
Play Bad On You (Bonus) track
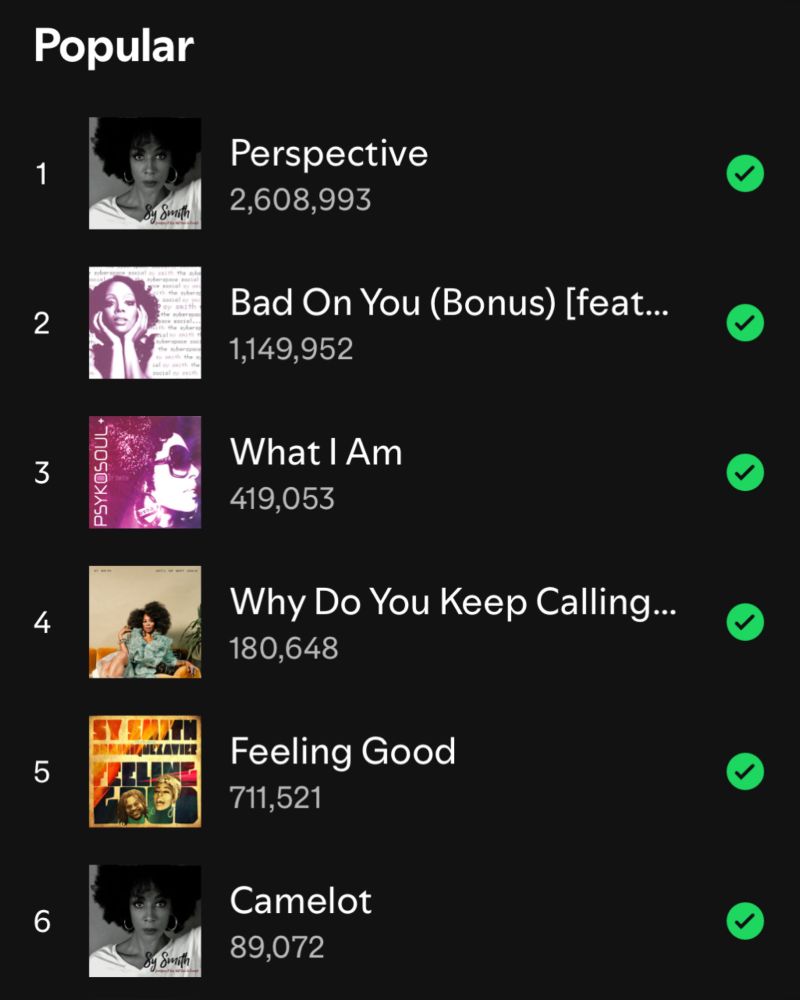[450, 303]
